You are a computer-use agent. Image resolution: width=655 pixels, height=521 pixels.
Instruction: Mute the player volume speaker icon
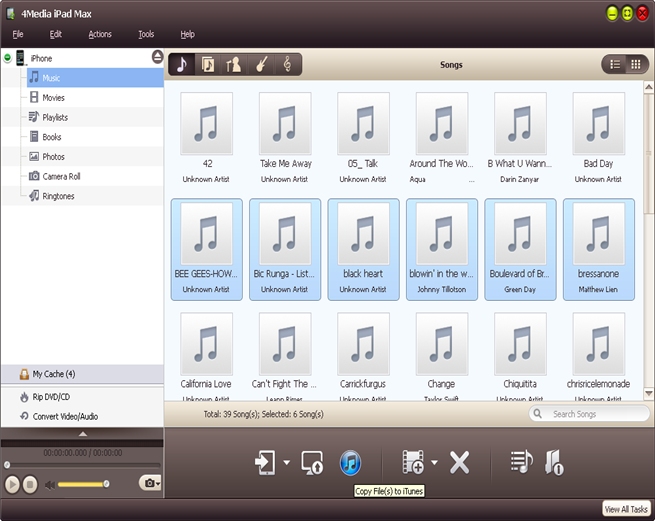(x=50, y=485)
